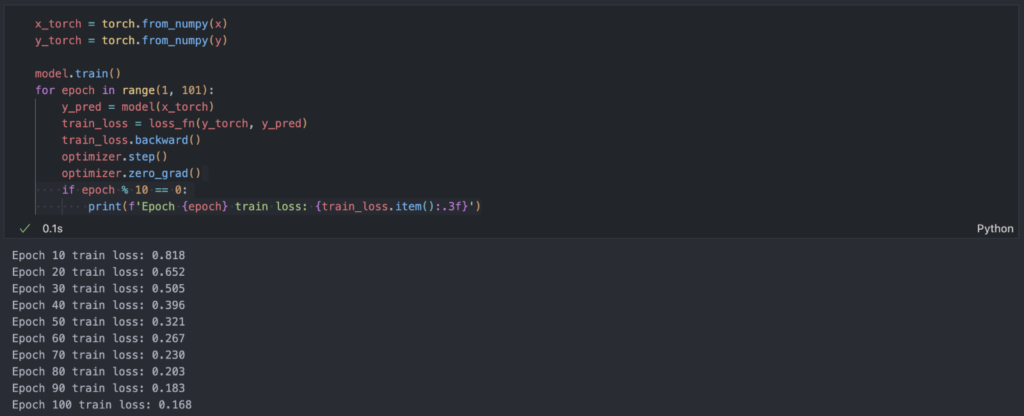Image resolution: width=1024 pixels, height=416 pixels.
Task: Click the 'if epoch % 10 == 0:' line
Action: pyautogui.click(x=125, y=190)
